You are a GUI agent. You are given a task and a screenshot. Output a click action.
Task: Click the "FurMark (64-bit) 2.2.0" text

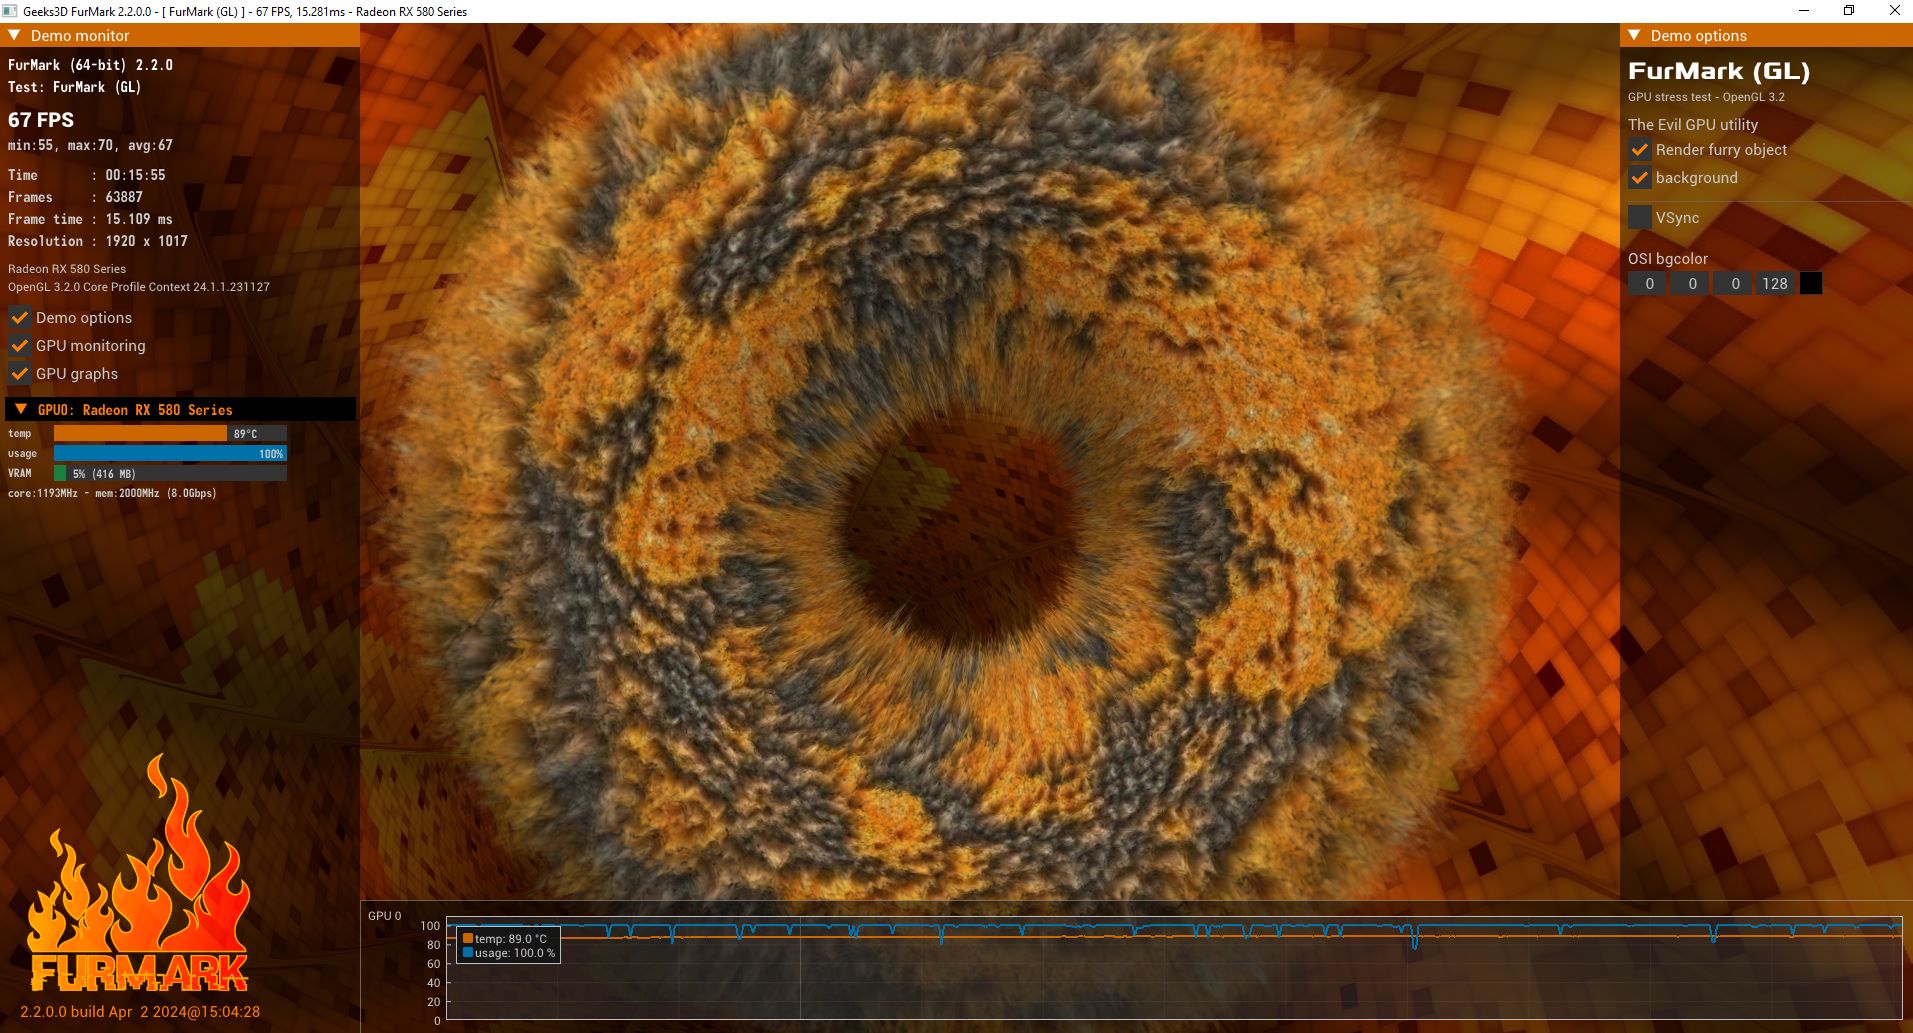tap(90, 65)
